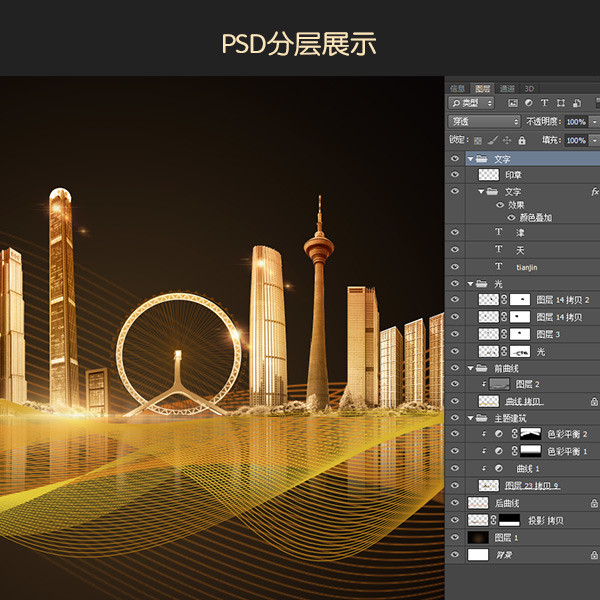Click the 色彩平衡 2 mask thumbnail
This screenshot has width=600, height=600.
click(530, 434)
